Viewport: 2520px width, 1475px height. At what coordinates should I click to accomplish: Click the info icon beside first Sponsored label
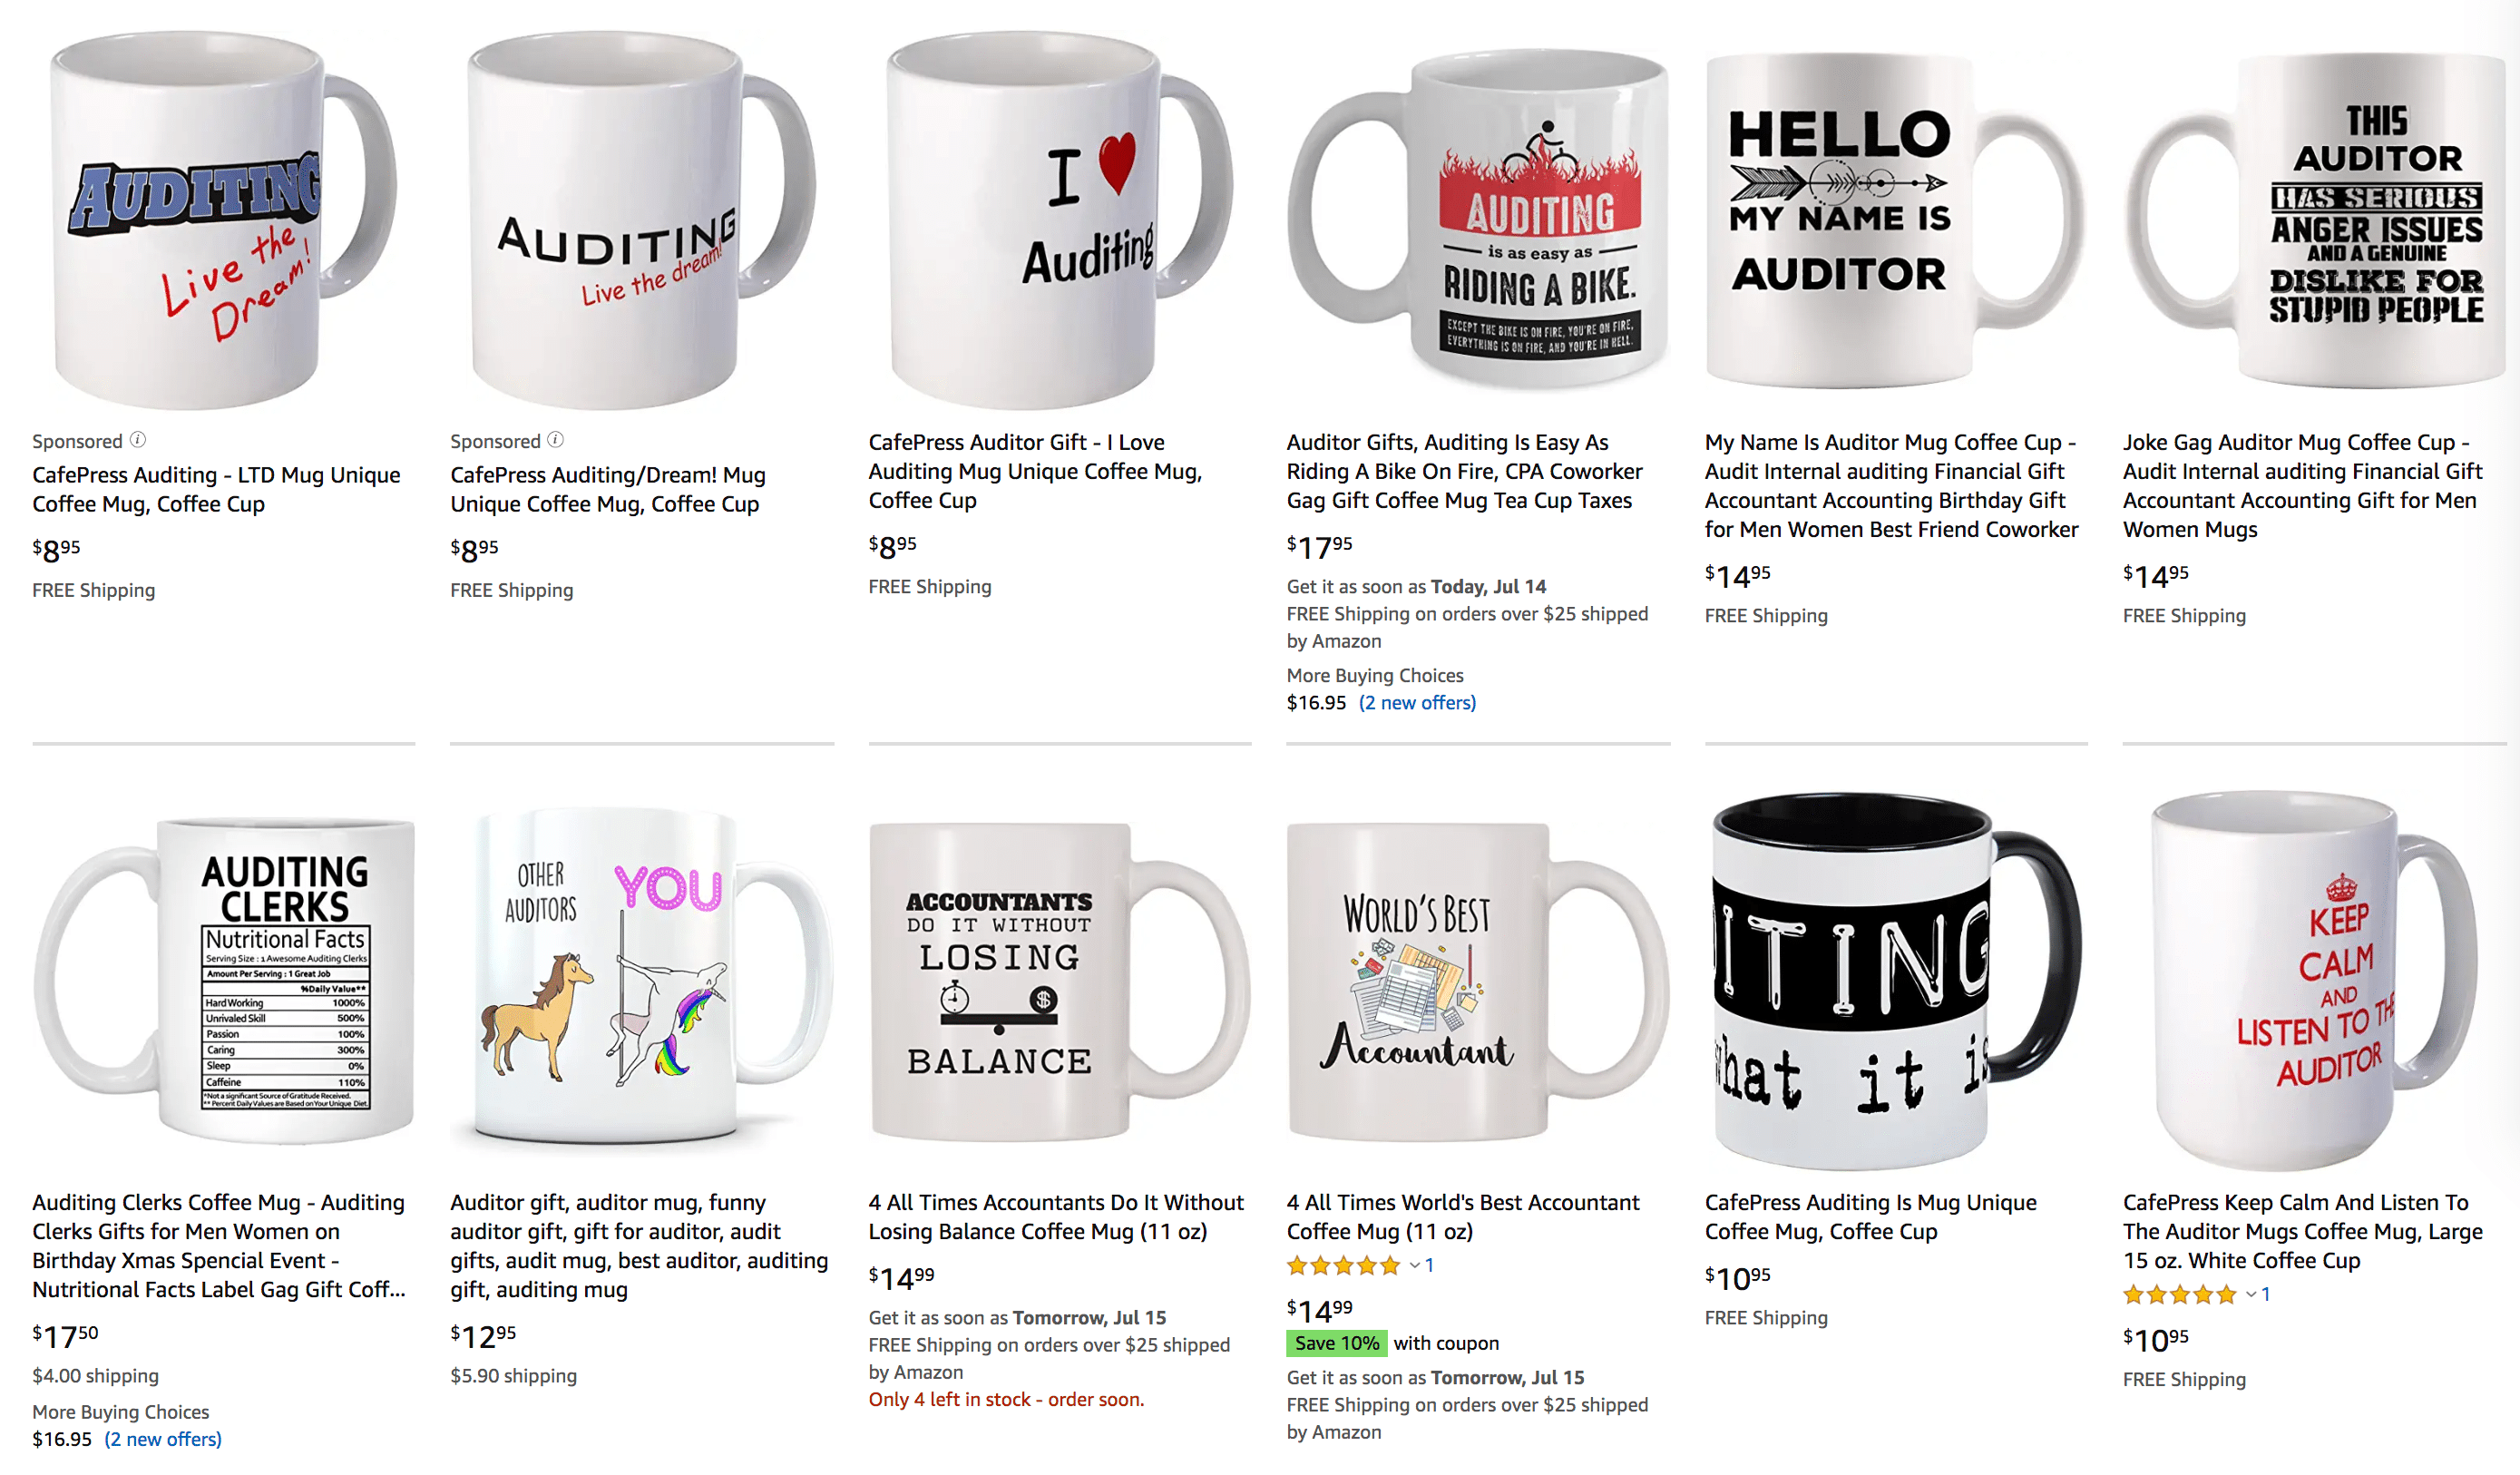(x=138, y=440)
